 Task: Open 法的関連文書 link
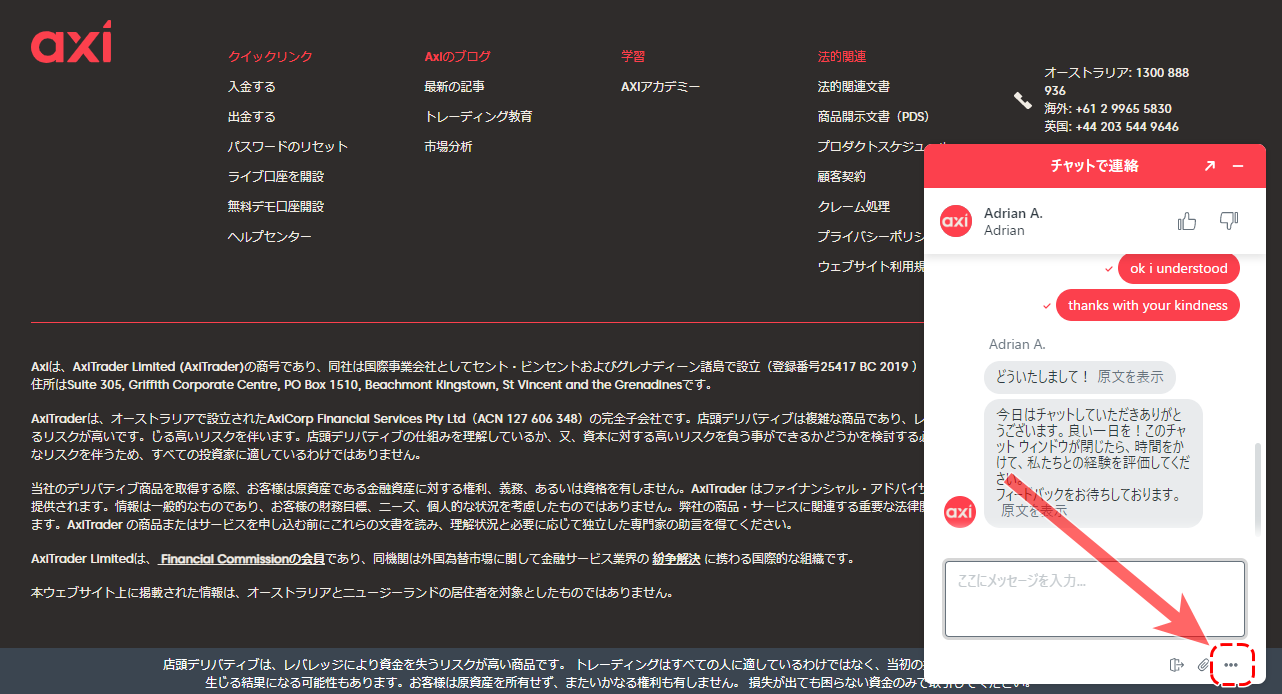pos(854,87)
